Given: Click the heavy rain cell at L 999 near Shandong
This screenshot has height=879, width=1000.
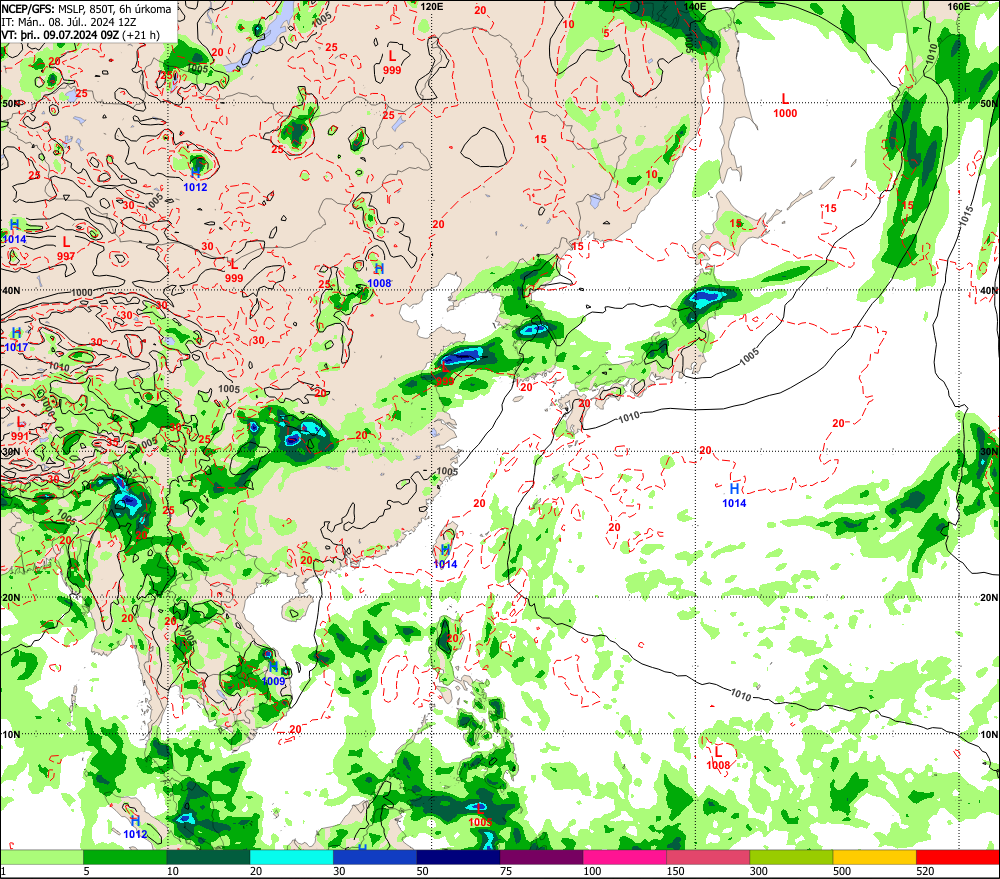Looking at the screenshot, I should (463, 355).
